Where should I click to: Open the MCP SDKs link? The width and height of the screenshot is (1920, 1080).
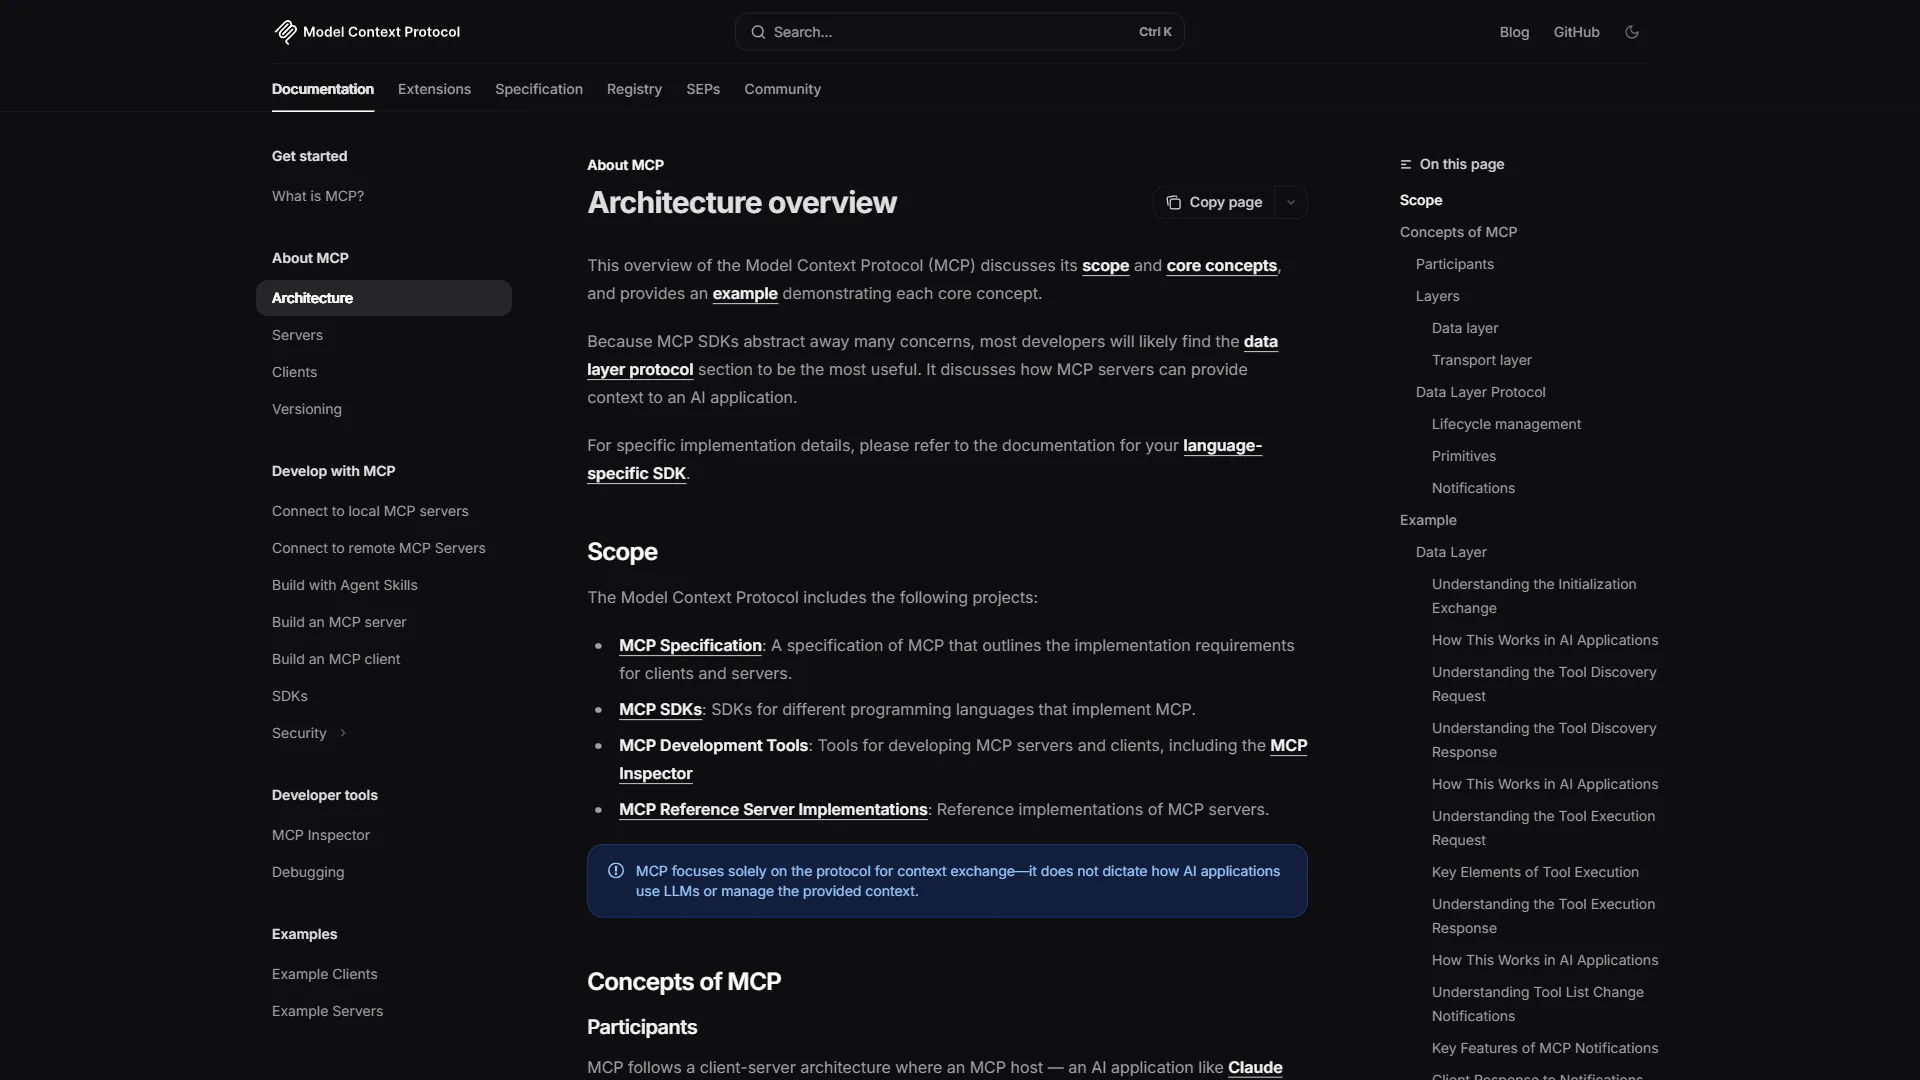click(660, 709)
